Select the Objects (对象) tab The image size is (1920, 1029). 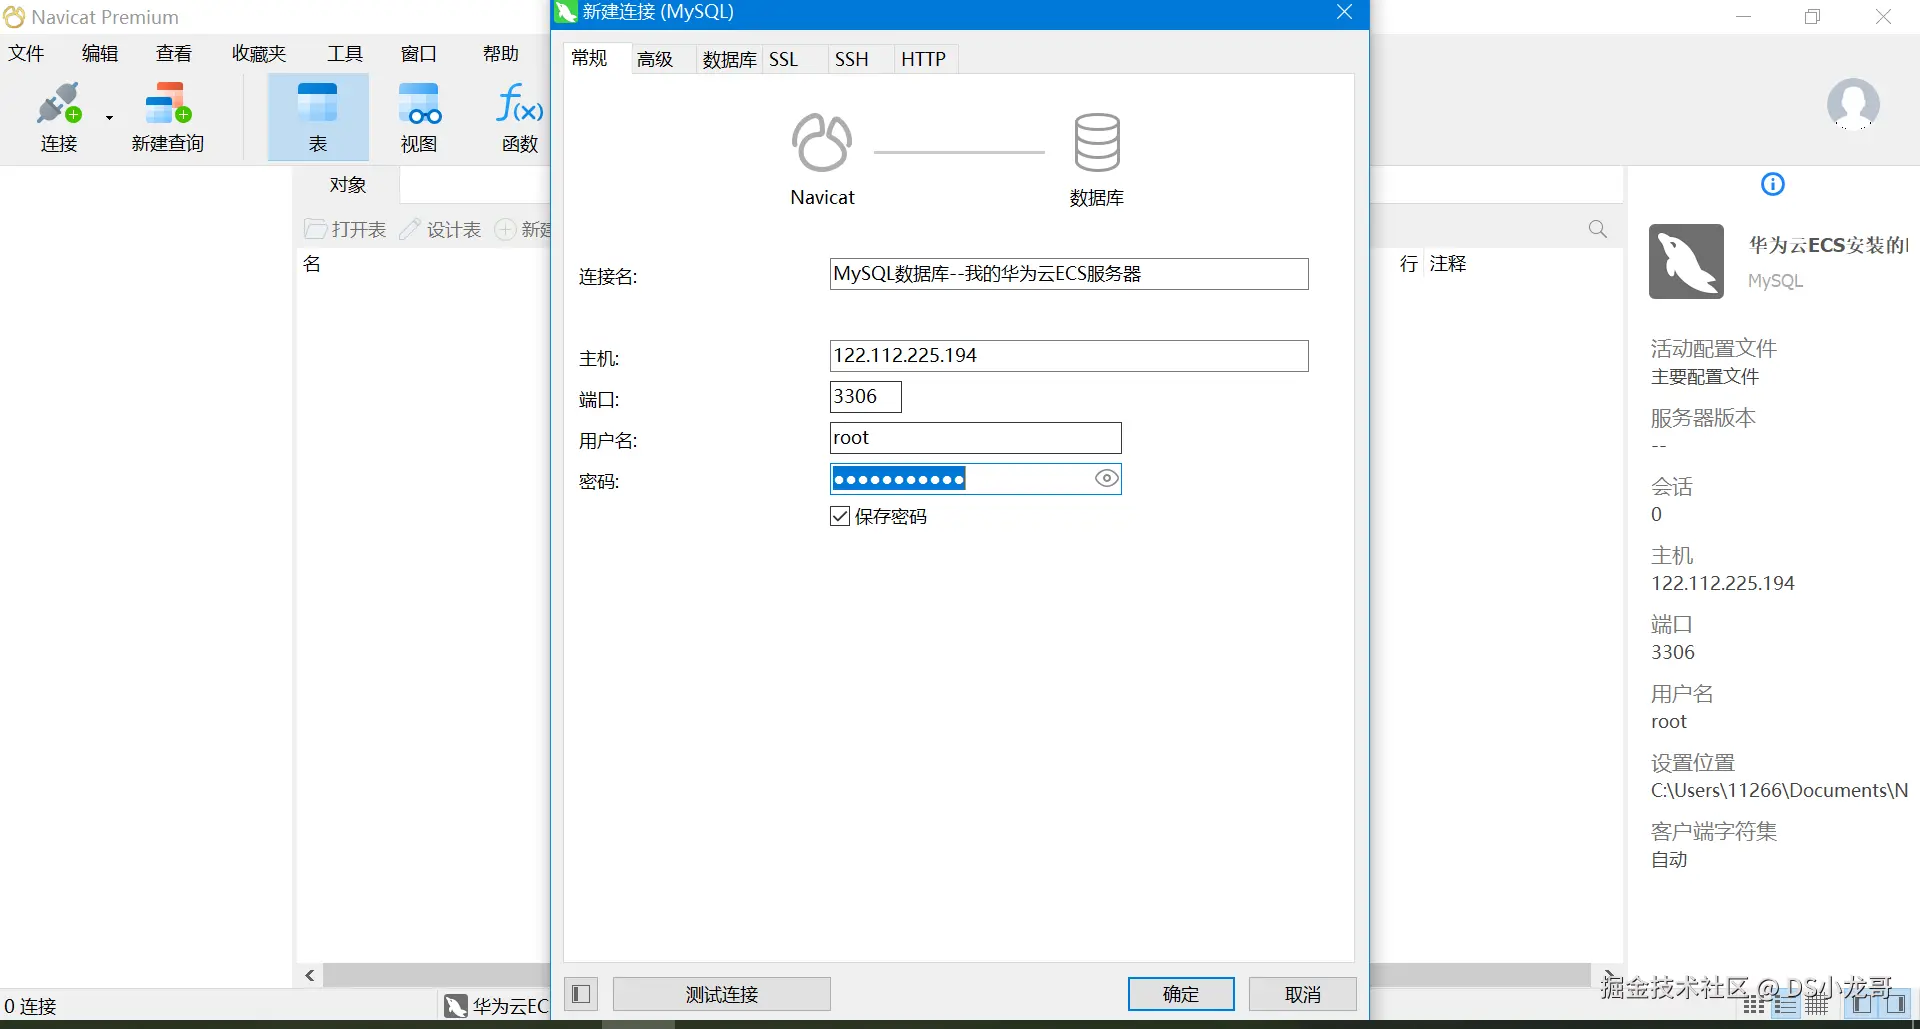(x=348, y=185)
